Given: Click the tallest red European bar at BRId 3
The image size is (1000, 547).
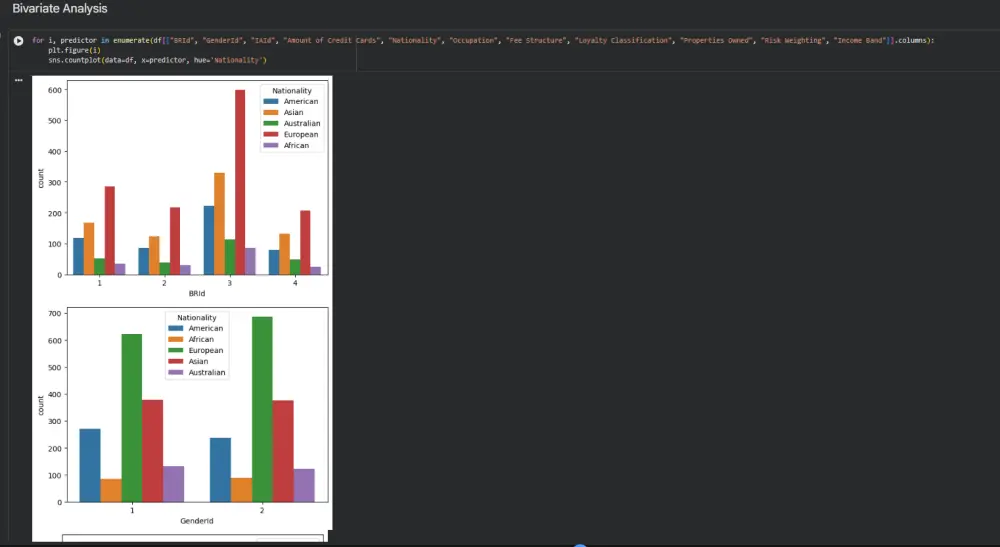Looking at the screenshot, I should tap(240, 182).
